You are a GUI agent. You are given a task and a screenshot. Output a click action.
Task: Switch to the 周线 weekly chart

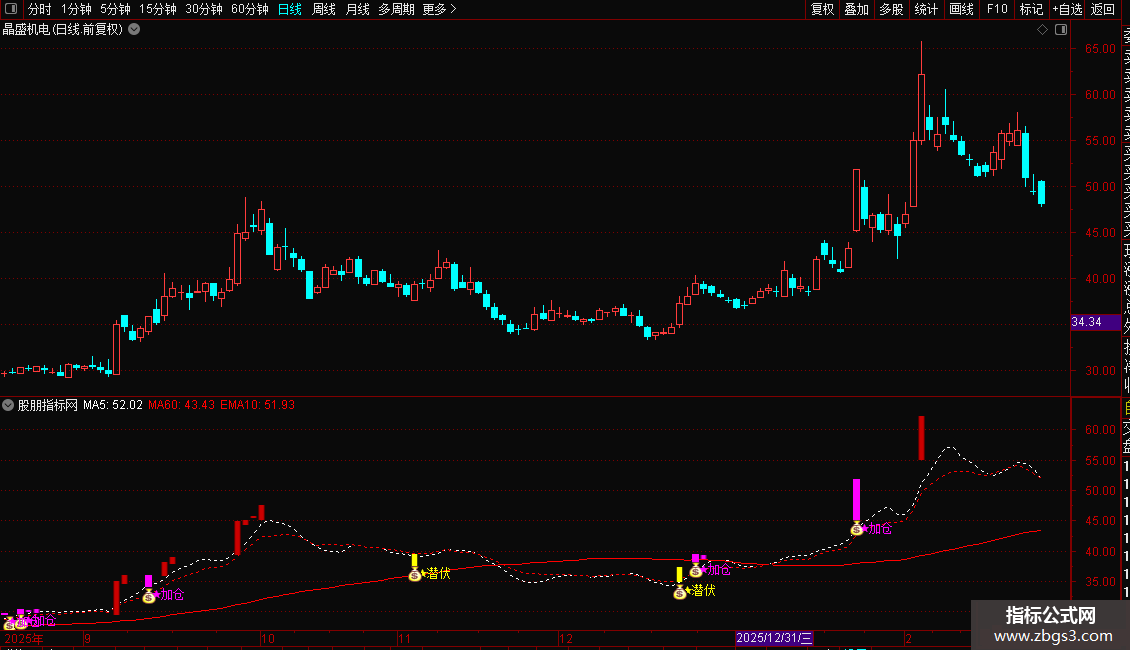324,9
